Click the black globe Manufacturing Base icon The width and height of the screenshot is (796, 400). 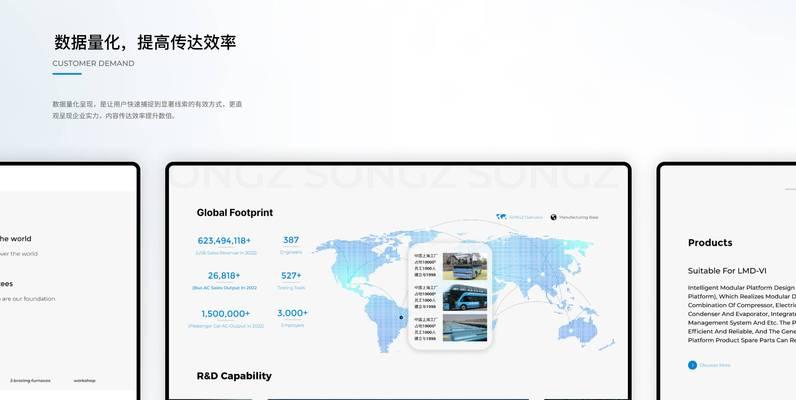[553, 217]
